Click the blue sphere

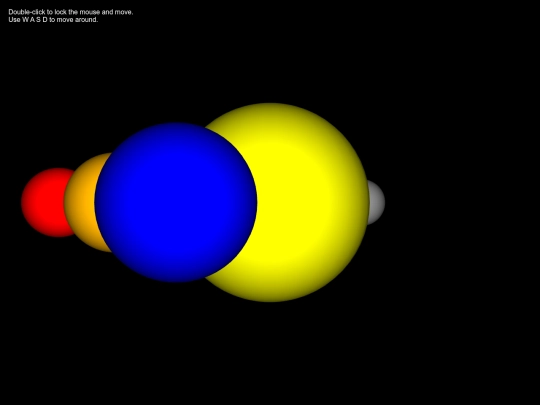tap(176, 202)
